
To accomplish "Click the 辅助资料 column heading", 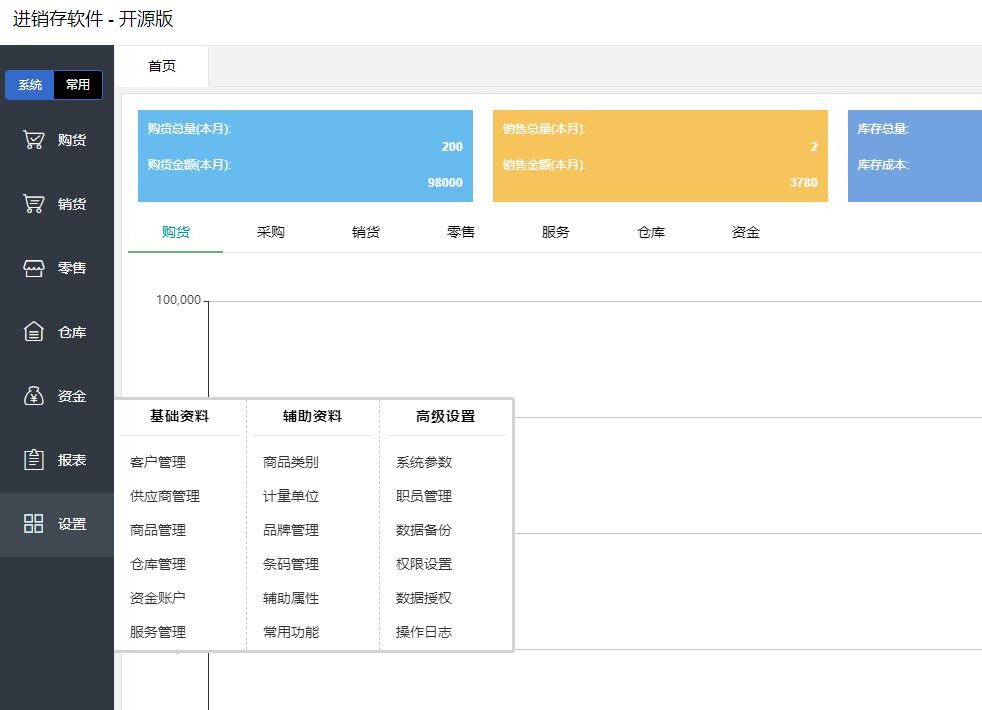I will 313,416.
